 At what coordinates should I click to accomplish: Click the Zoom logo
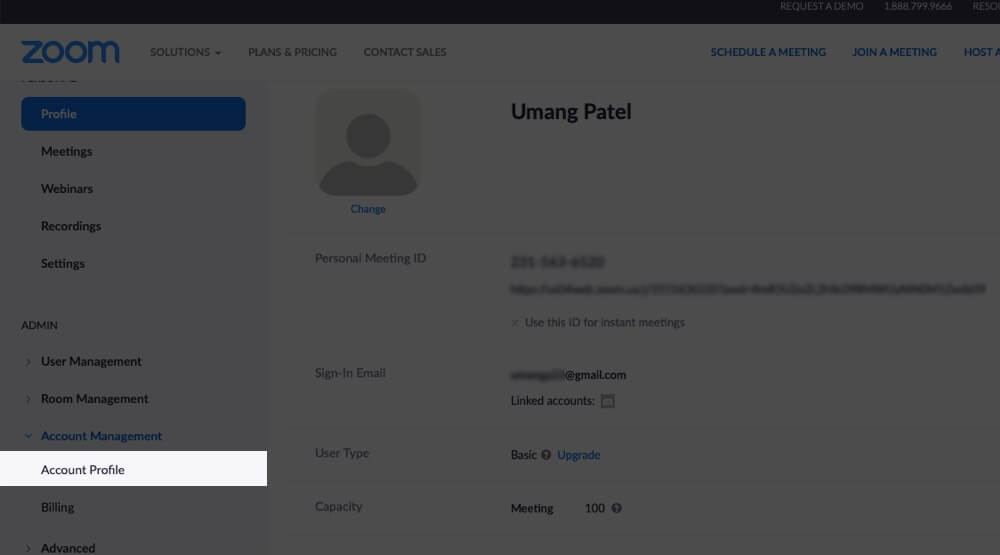click(x=70, y=52)
